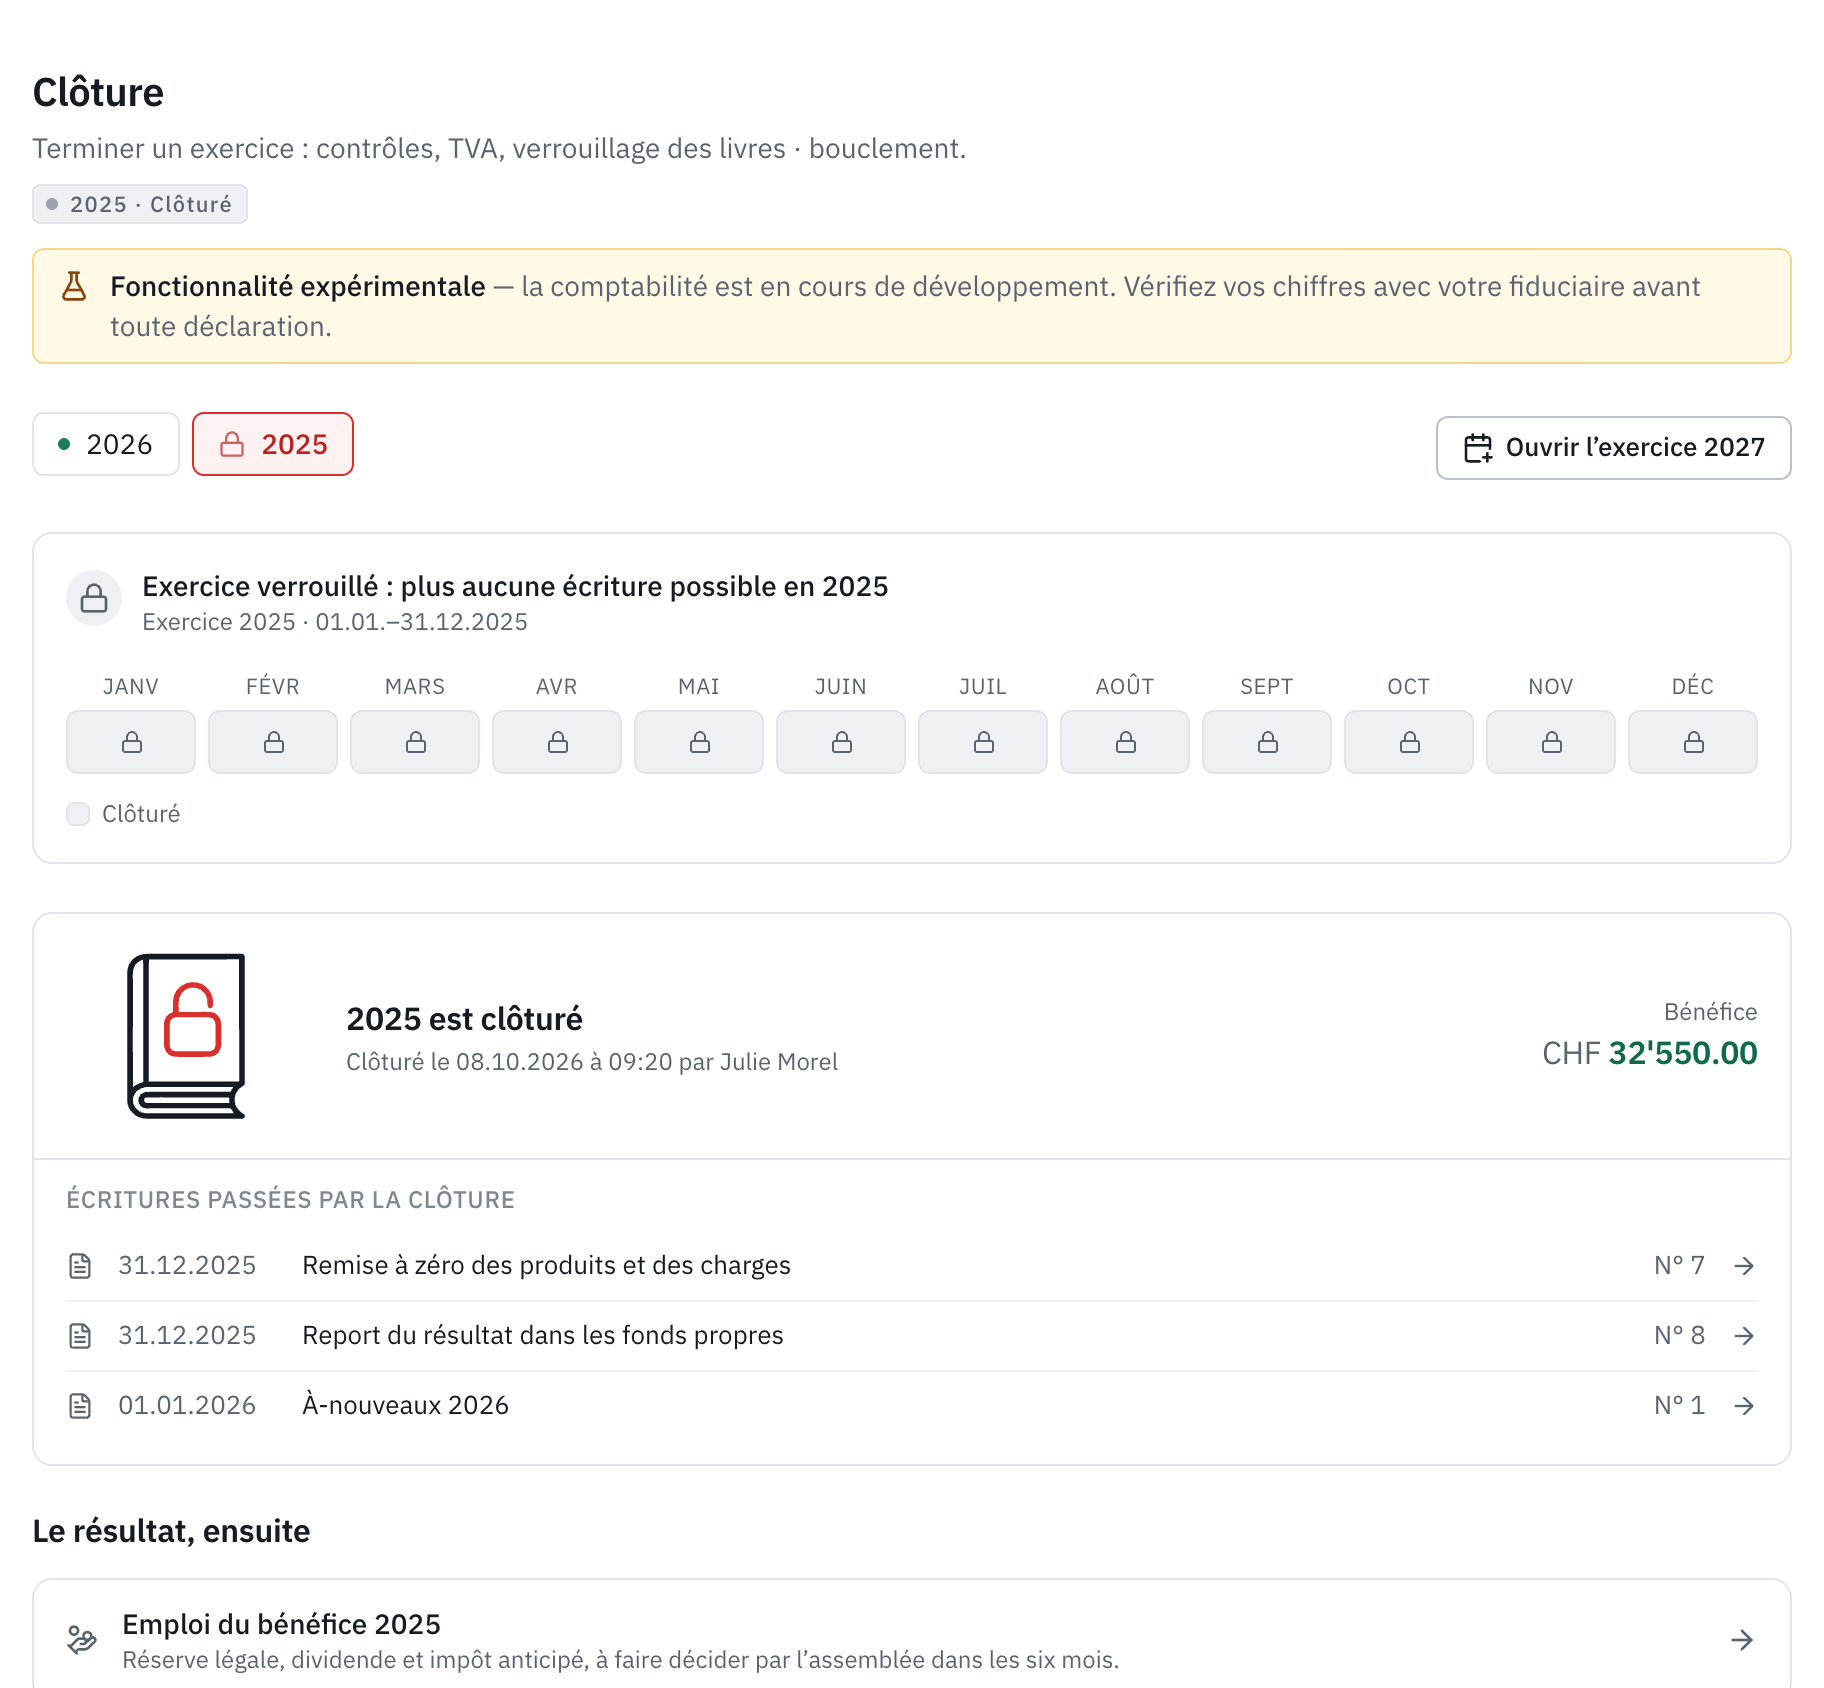
Task: Open arrow for entry N° 7
Action: tap(1744, 1266)
